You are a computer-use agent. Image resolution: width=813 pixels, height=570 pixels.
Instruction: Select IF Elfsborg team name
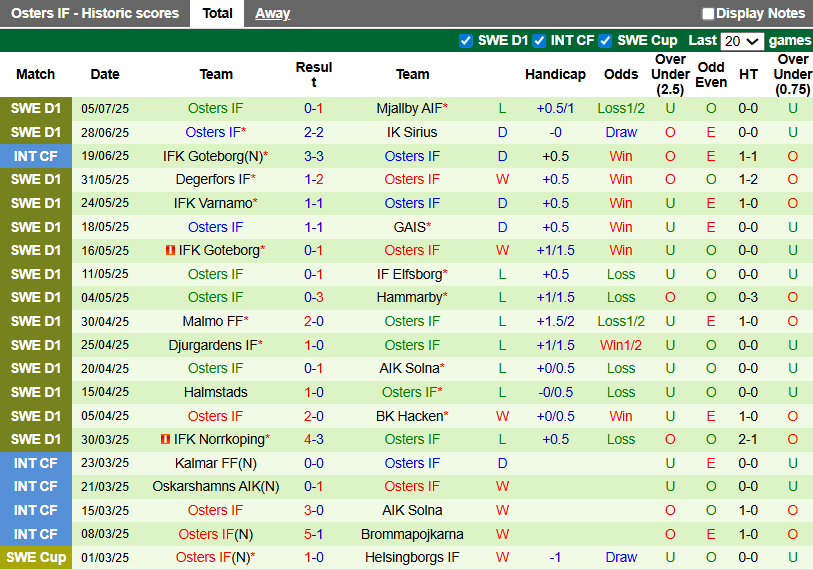(x=412, y=274)
